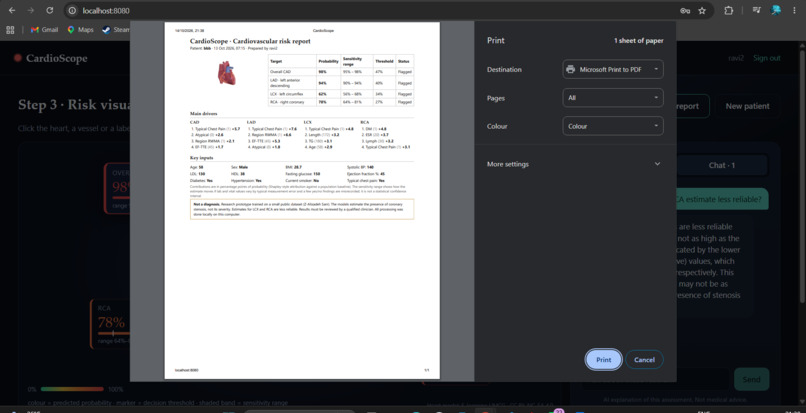Open the Chrome three-dot menu
Screen dimensions: 806x413
coord(795,10)
